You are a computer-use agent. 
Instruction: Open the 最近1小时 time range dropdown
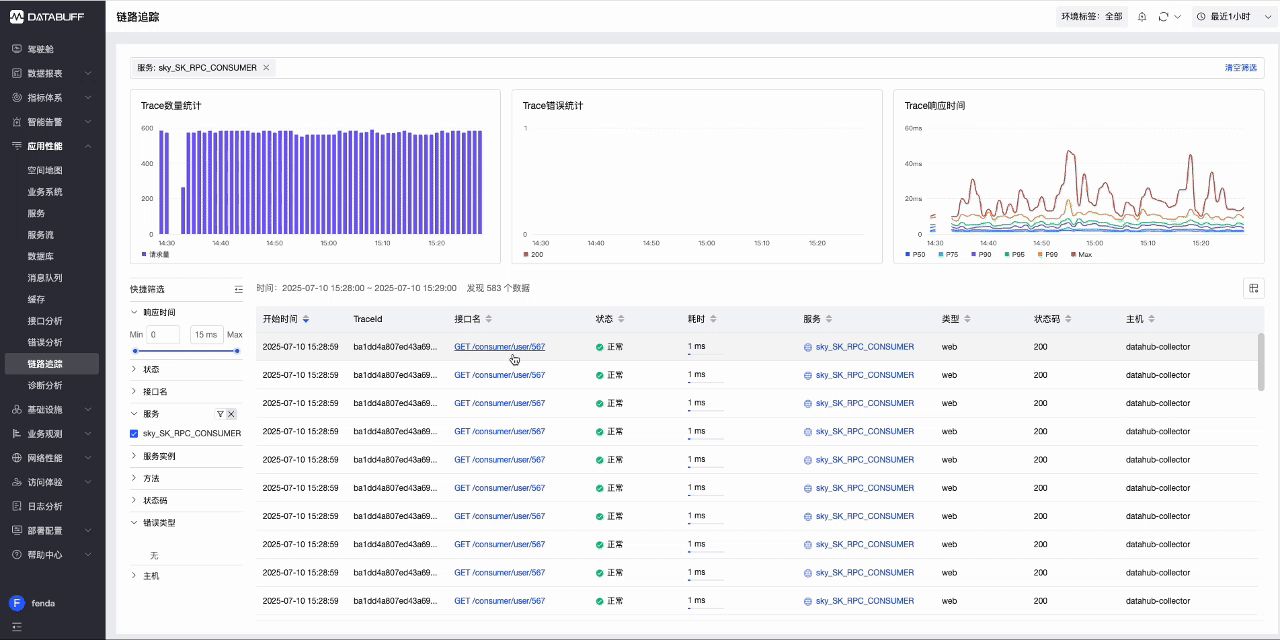(1231, 17)
